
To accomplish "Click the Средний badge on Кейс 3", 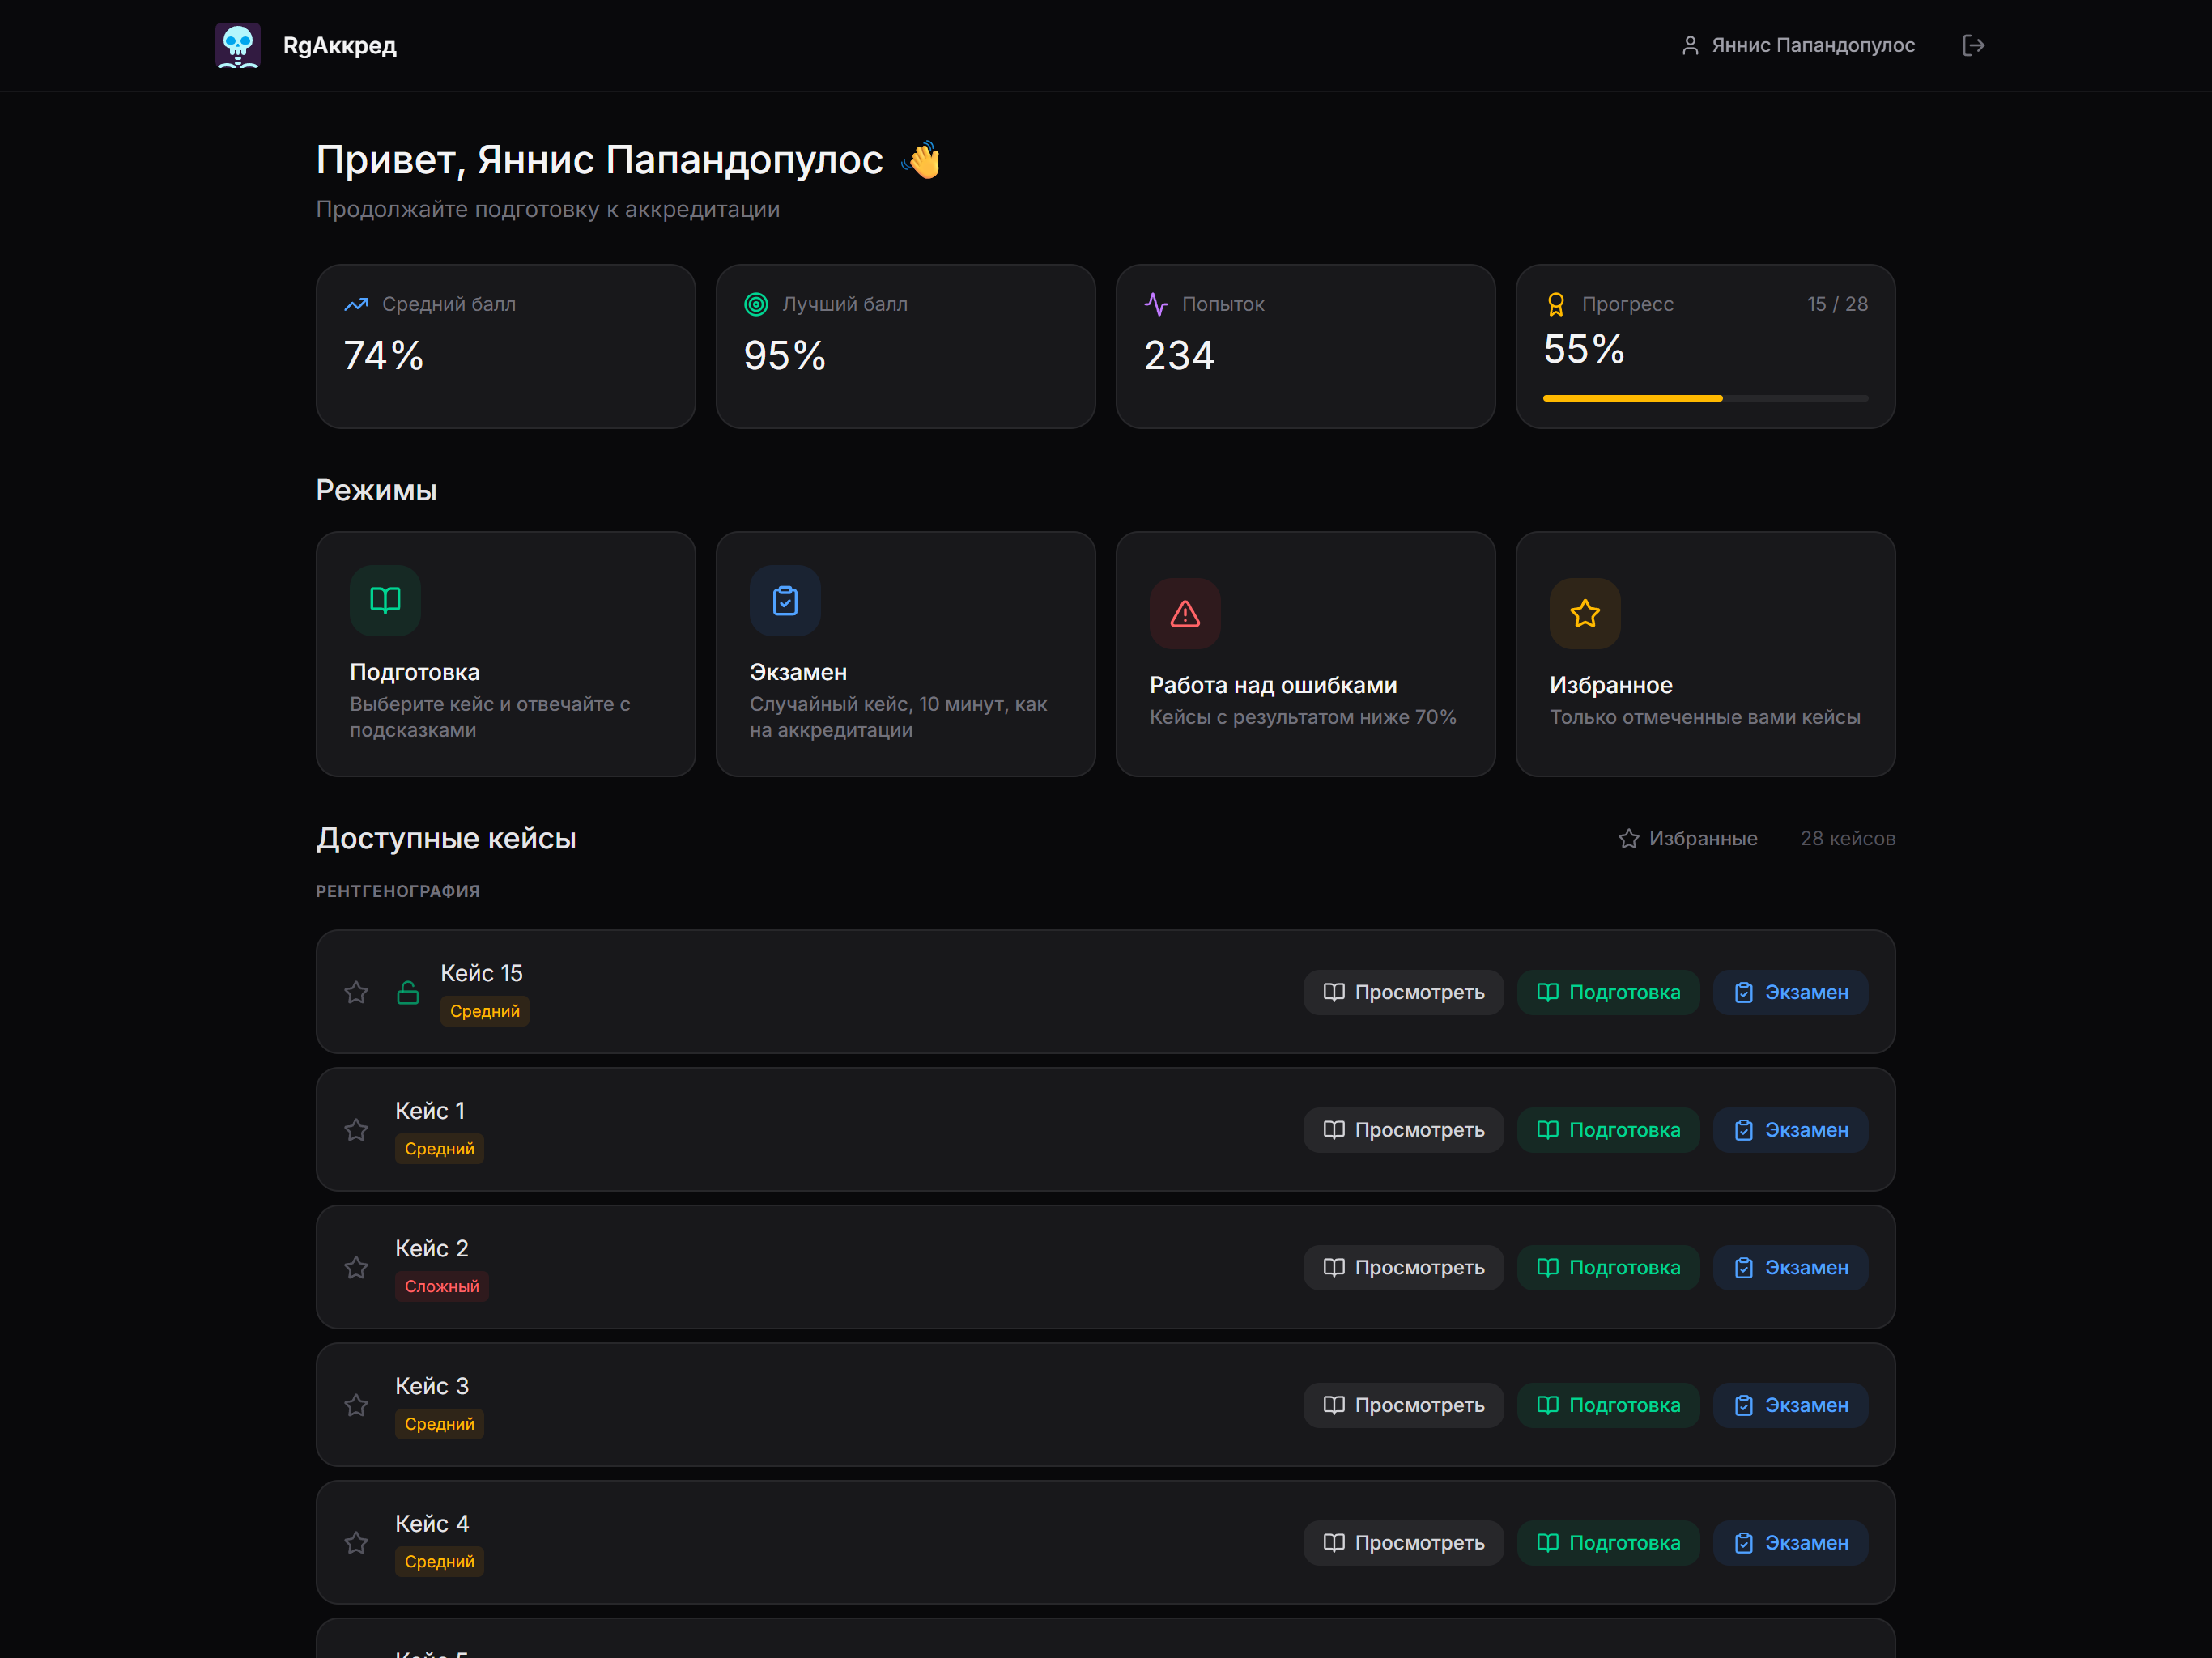I will click(x=440, y=1424).
